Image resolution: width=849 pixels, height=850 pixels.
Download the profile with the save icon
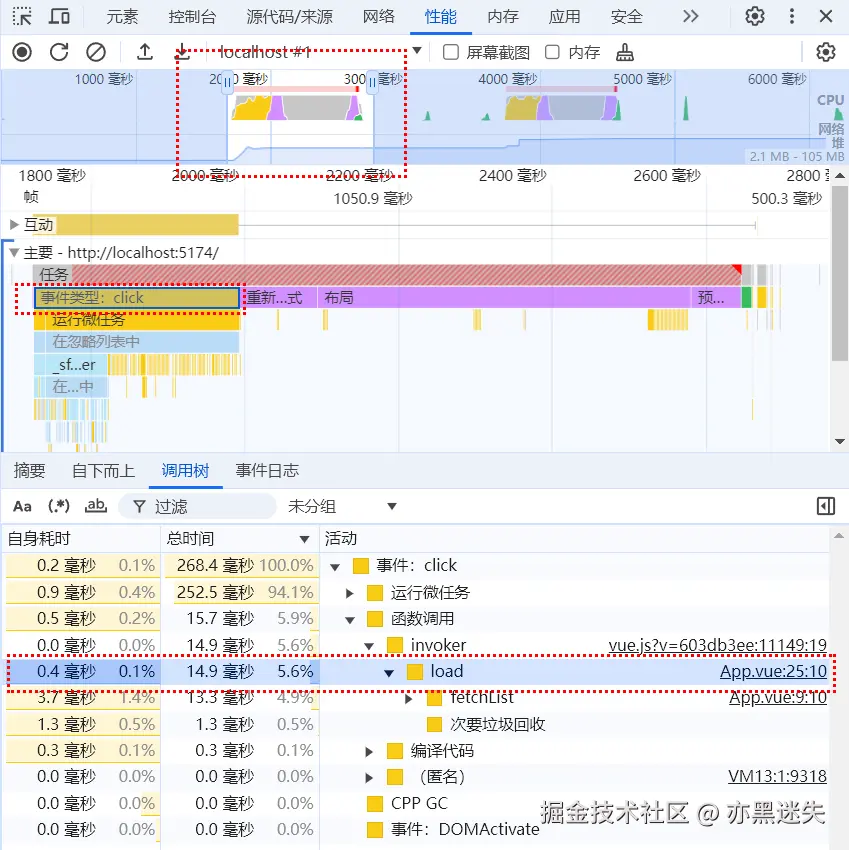[182, 53]
